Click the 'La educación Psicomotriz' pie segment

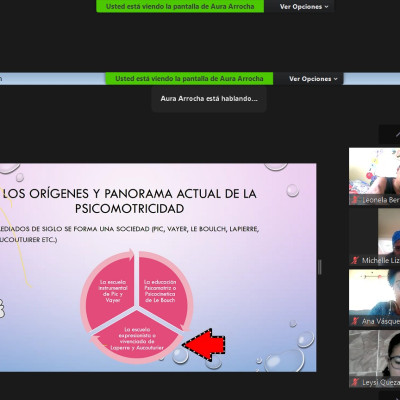coord(160,291)
